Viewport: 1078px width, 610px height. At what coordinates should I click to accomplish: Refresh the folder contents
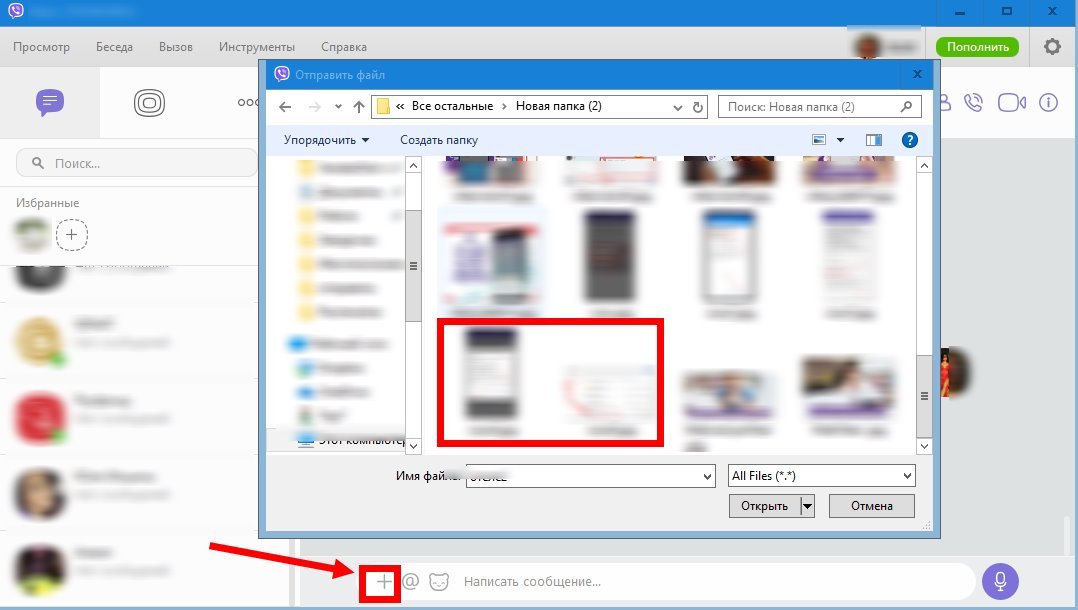click(x=698, y=107)
